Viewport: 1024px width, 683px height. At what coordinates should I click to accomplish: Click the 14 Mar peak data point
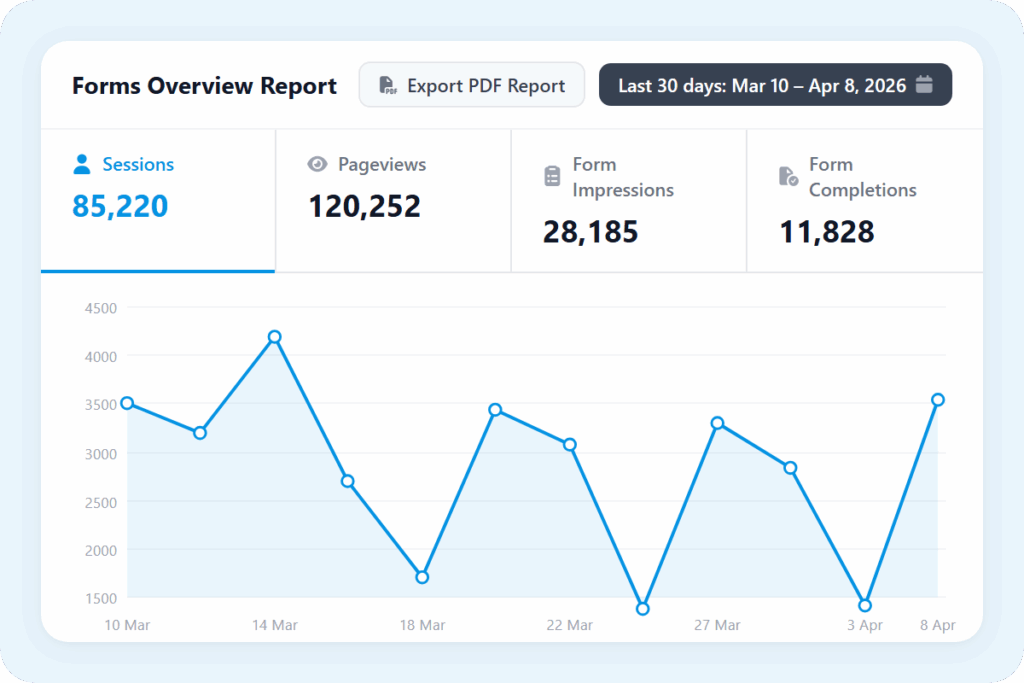[x=274, y=337]
